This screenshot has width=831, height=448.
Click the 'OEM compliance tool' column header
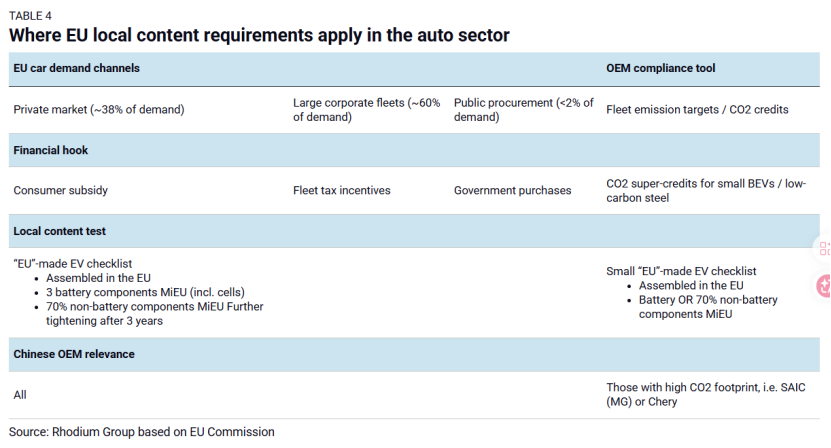[660, 68]
